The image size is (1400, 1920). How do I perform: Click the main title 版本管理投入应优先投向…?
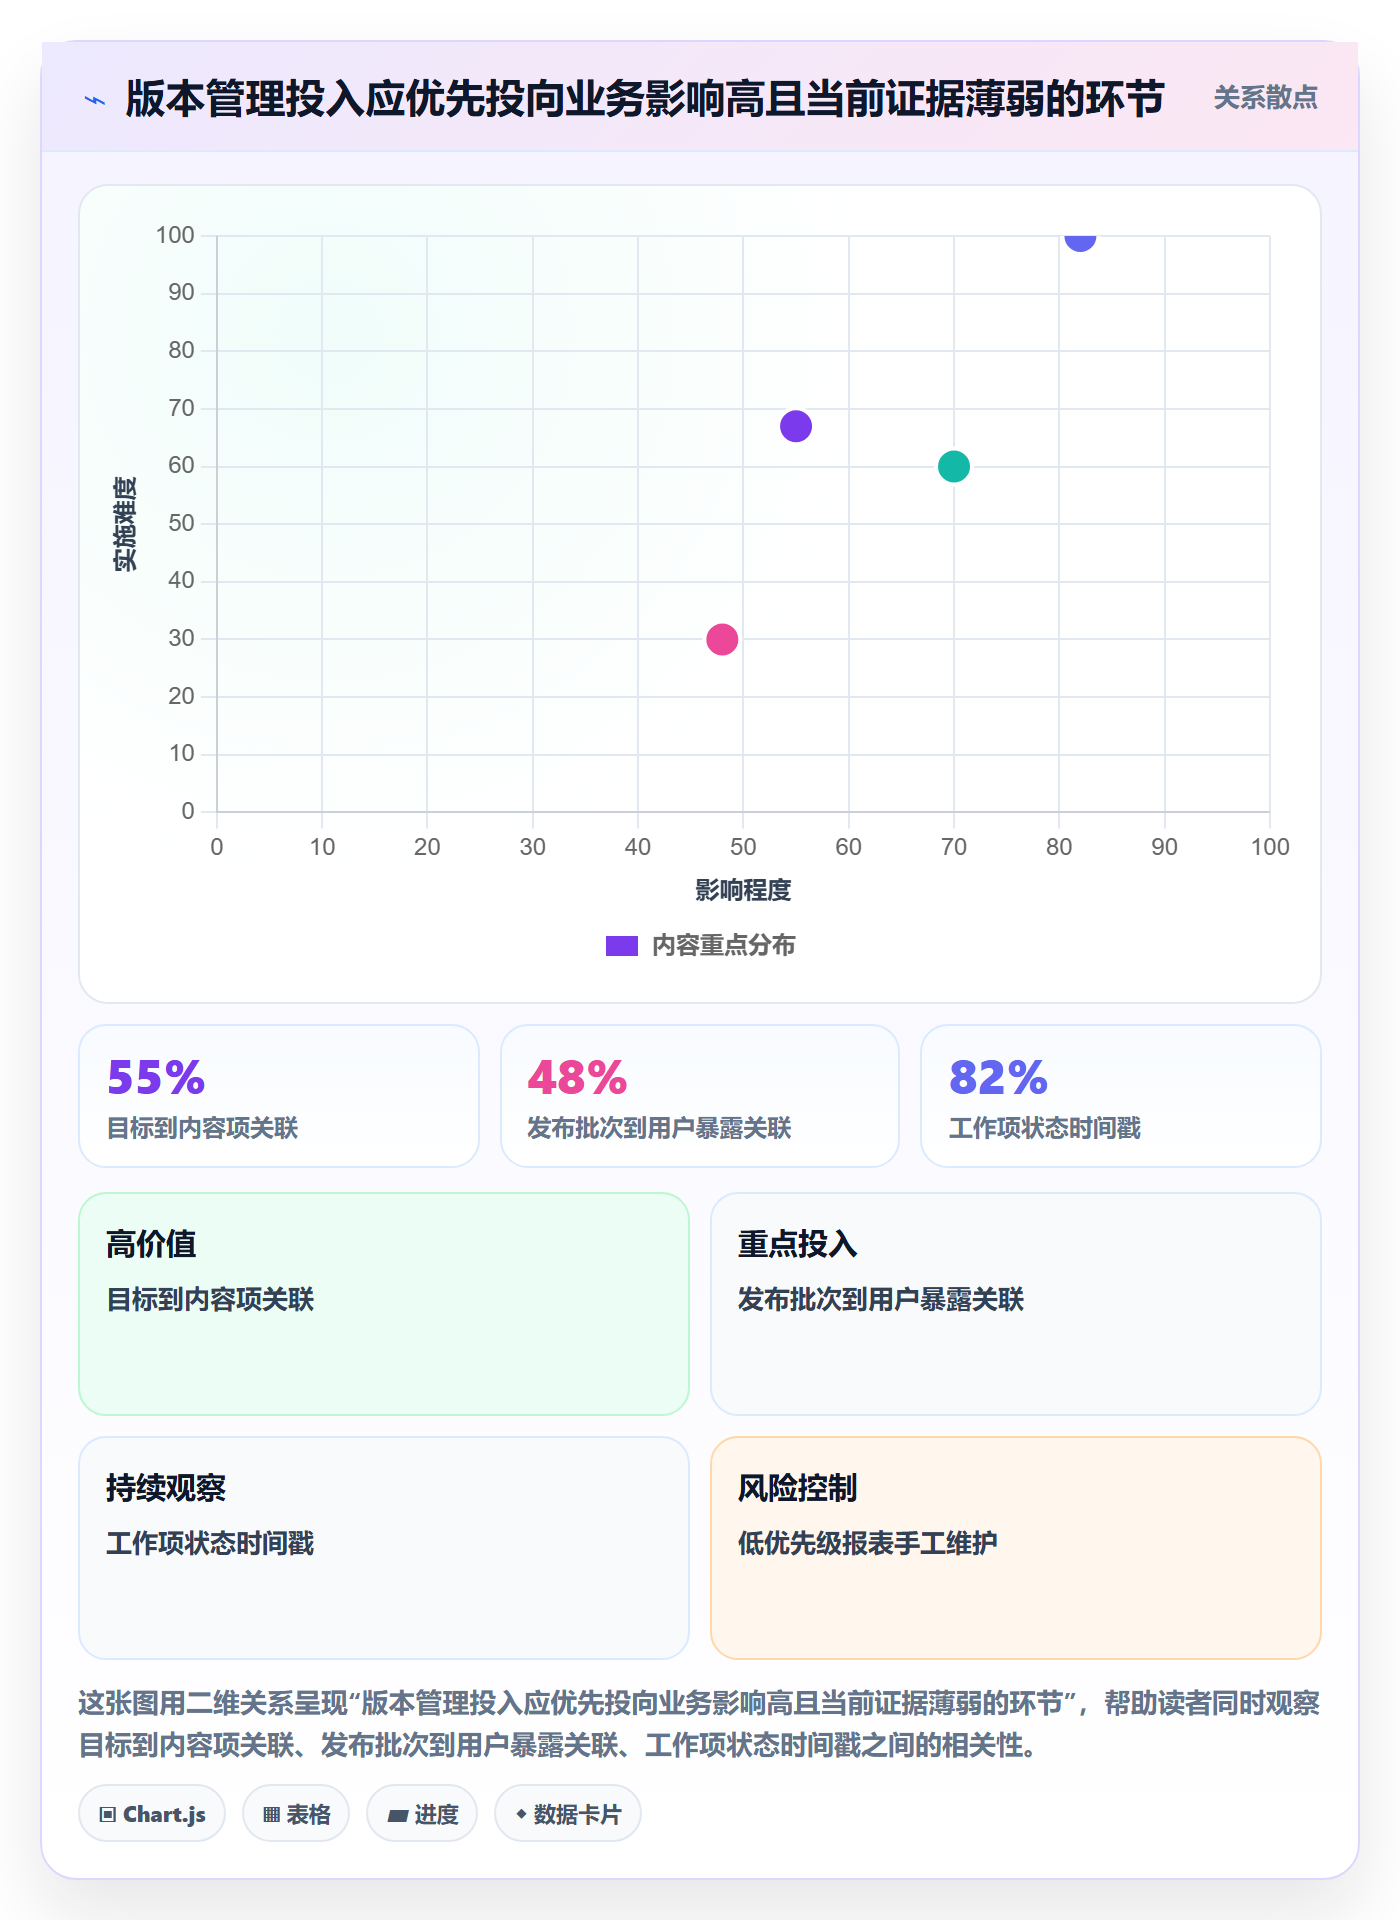tap(645, 98)
